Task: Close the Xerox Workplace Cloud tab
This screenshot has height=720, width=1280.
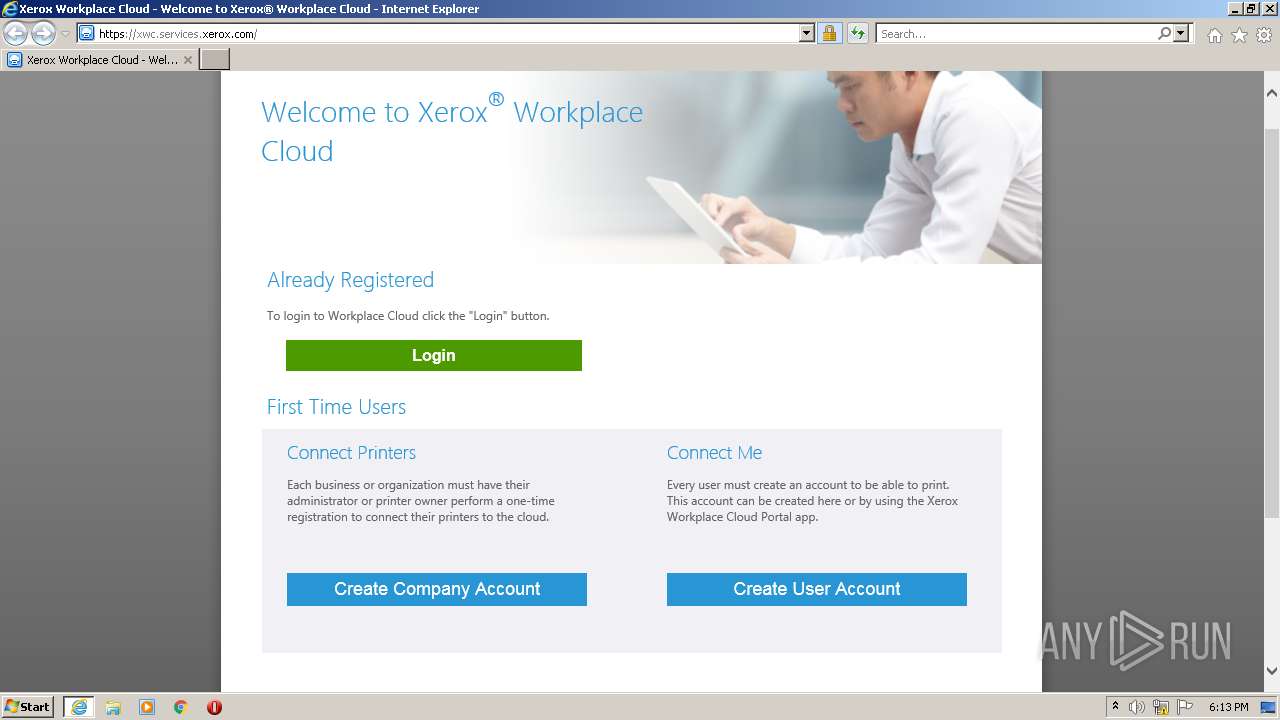Action: click(x=188, y=60)
